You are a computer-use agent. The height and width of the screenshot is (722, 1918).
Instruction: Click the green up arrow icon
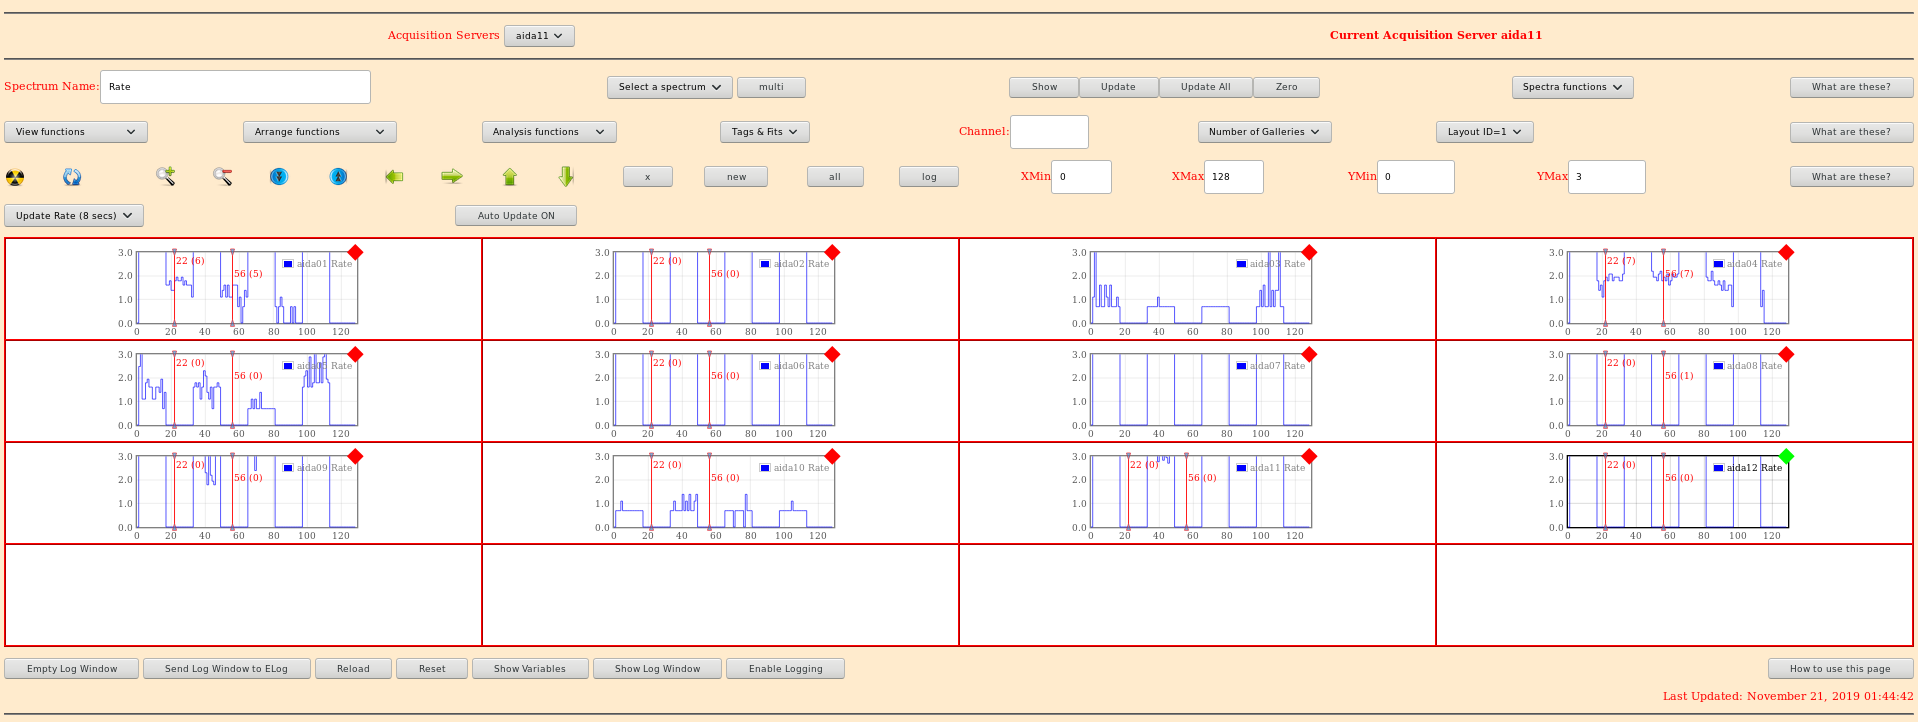tap(510, 177)
